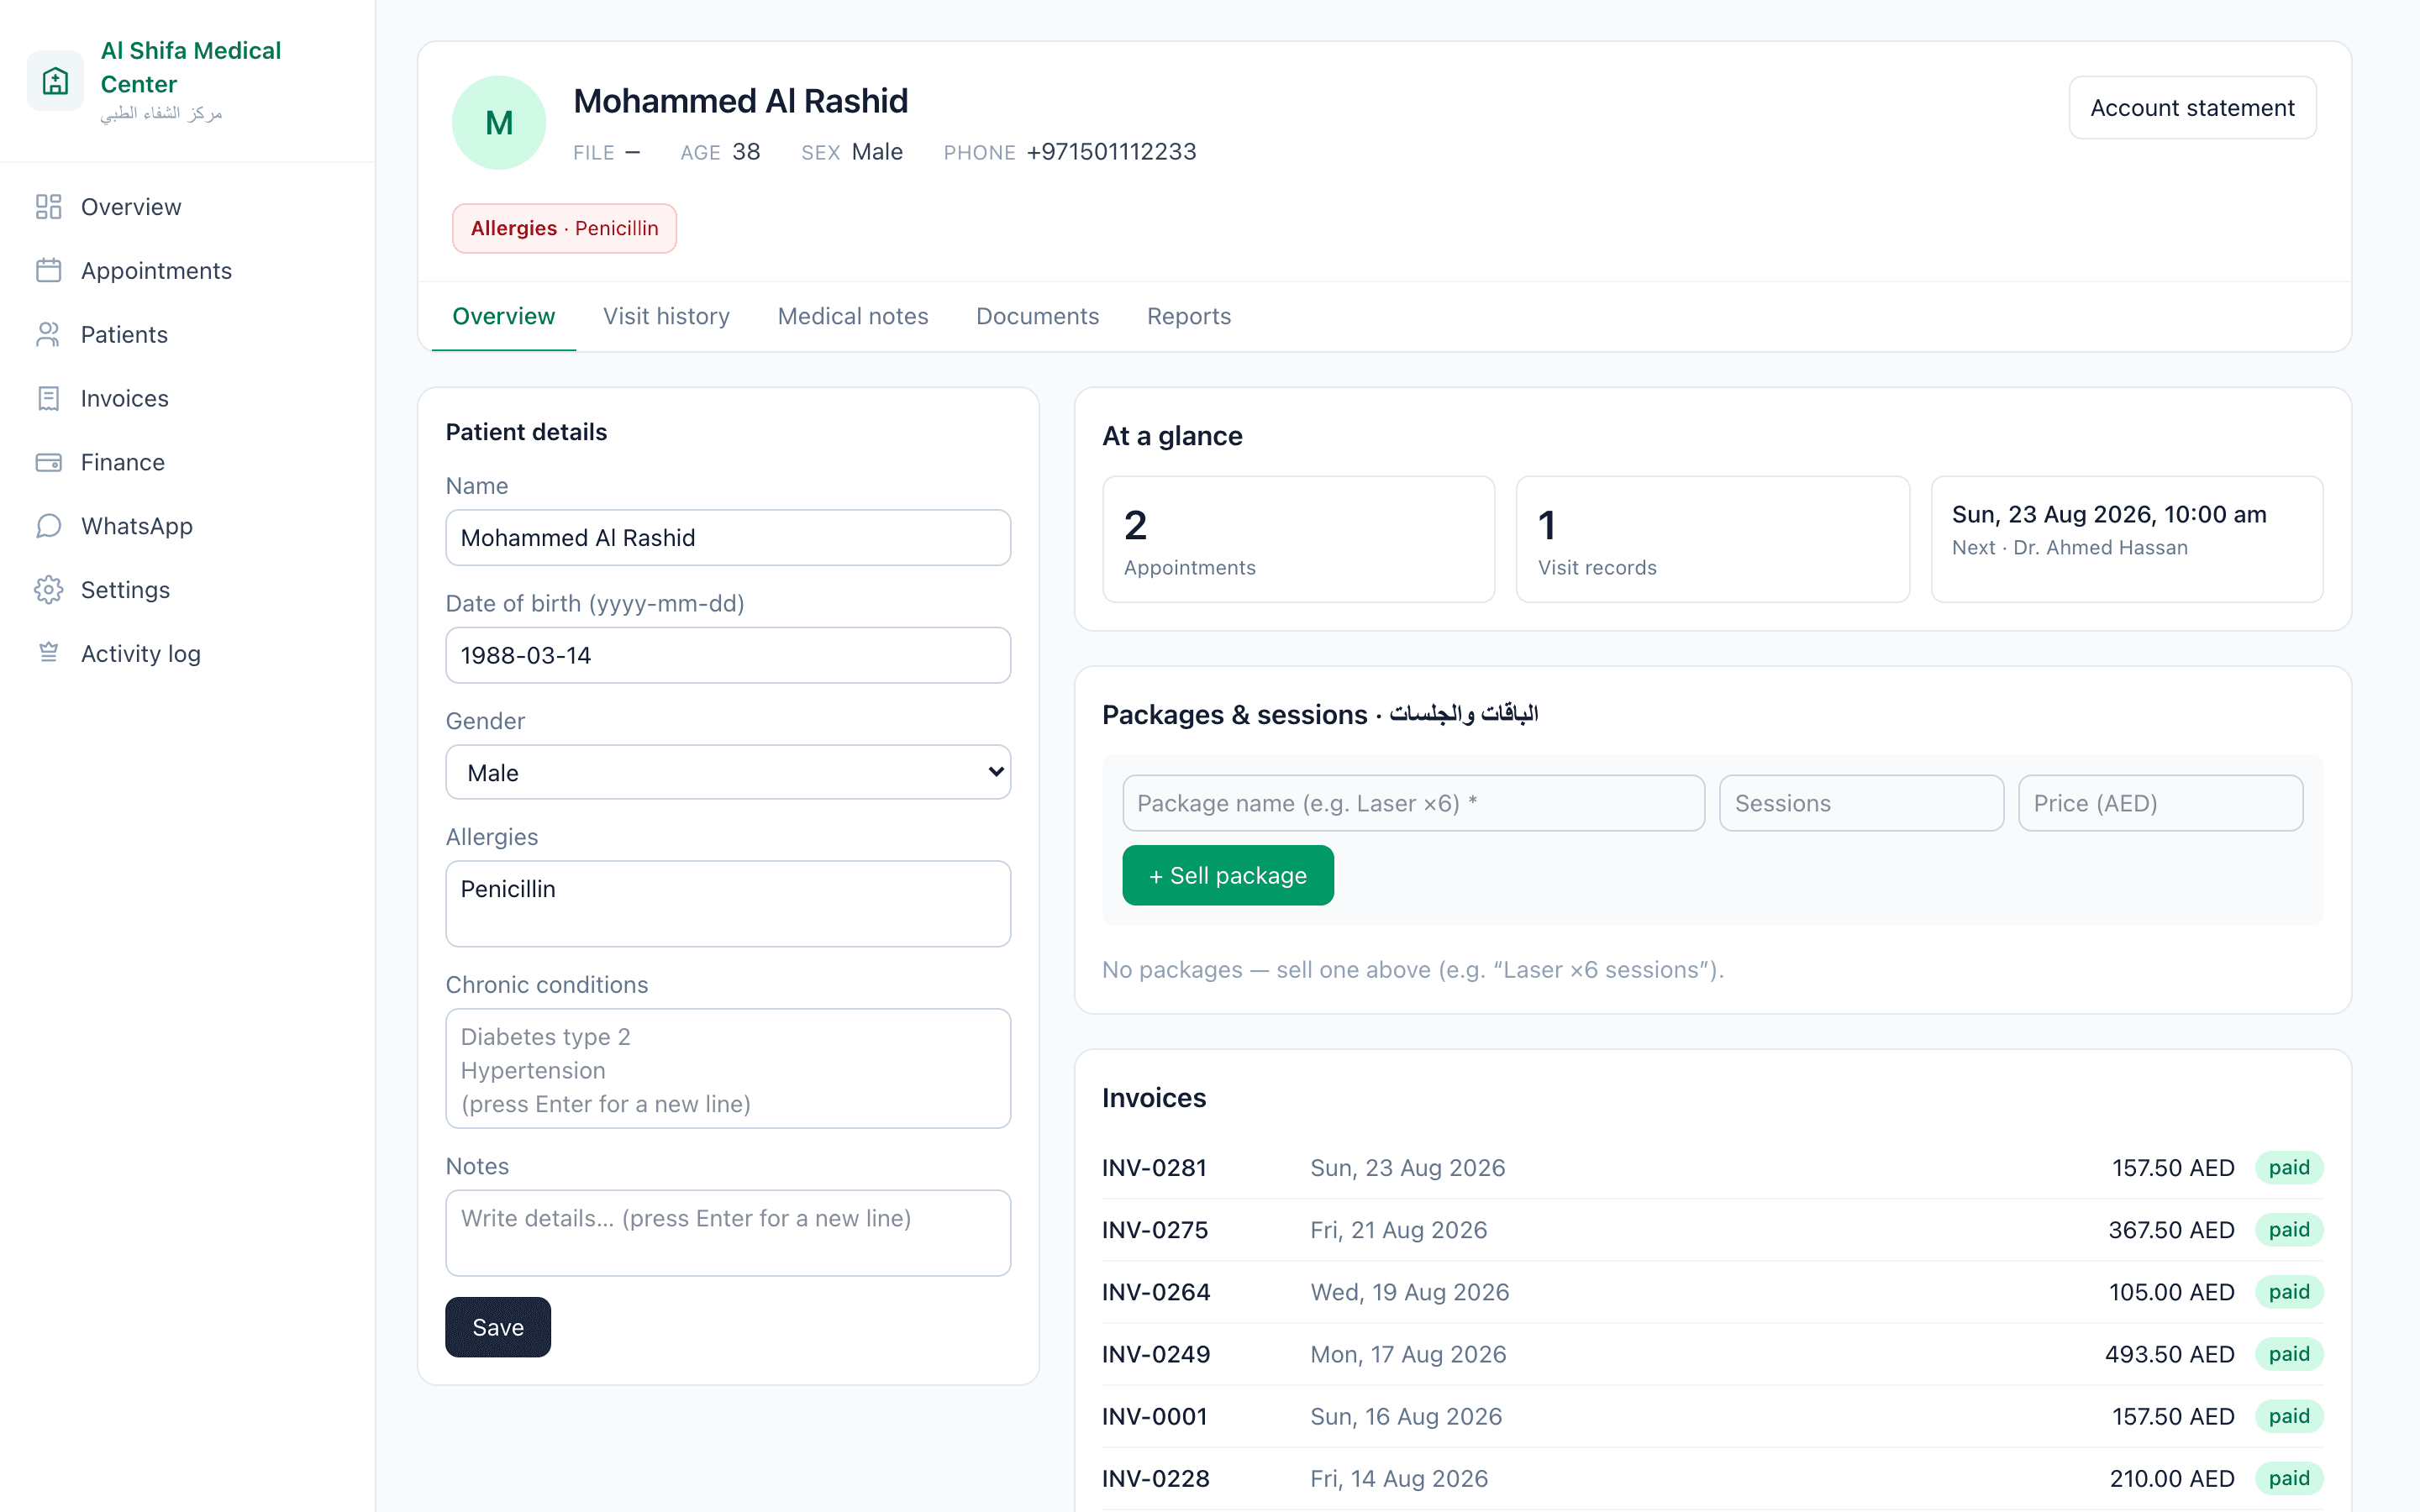Click the Invoices receipt icon
Image resolution: width=2420 pixels, height=1512 pixels.
(x=48, y=398)
